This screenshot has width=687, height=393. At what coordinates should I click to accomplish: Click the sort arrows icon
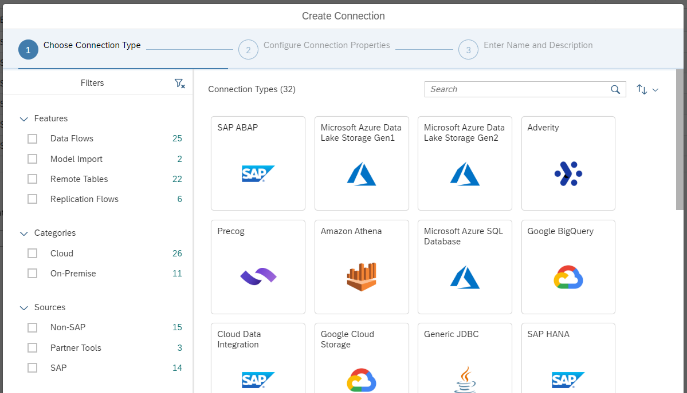click(x=642, y=89)
